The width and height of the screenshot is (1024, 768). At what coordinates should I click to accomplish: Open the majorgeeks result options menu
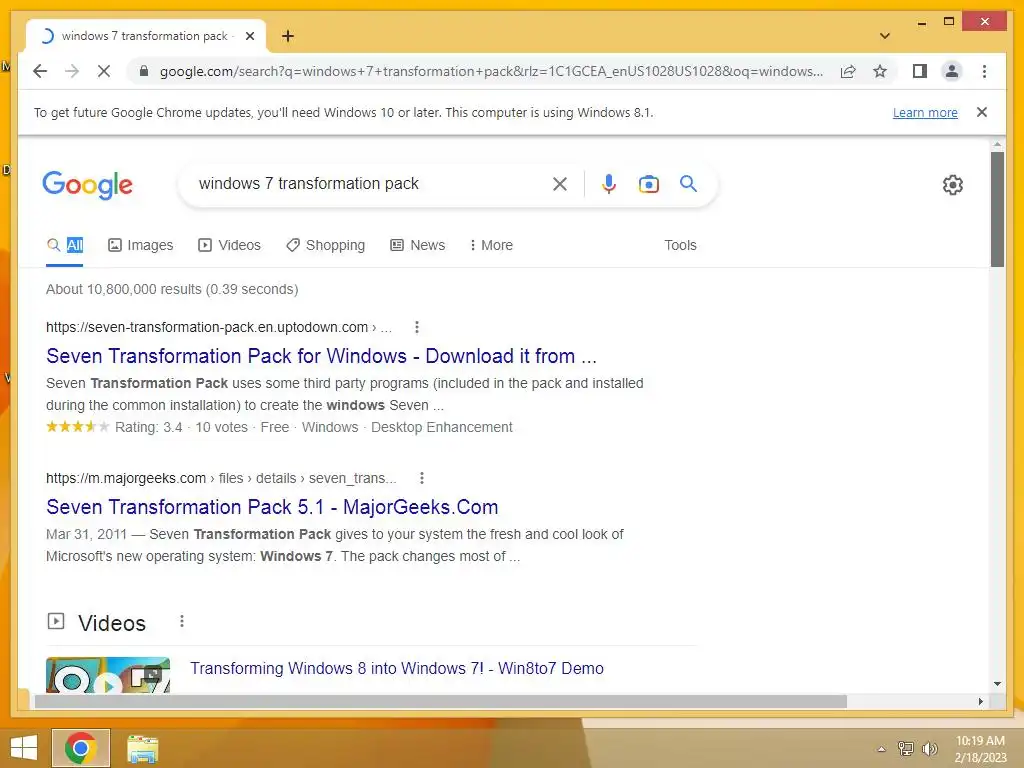tap(422, 478)
